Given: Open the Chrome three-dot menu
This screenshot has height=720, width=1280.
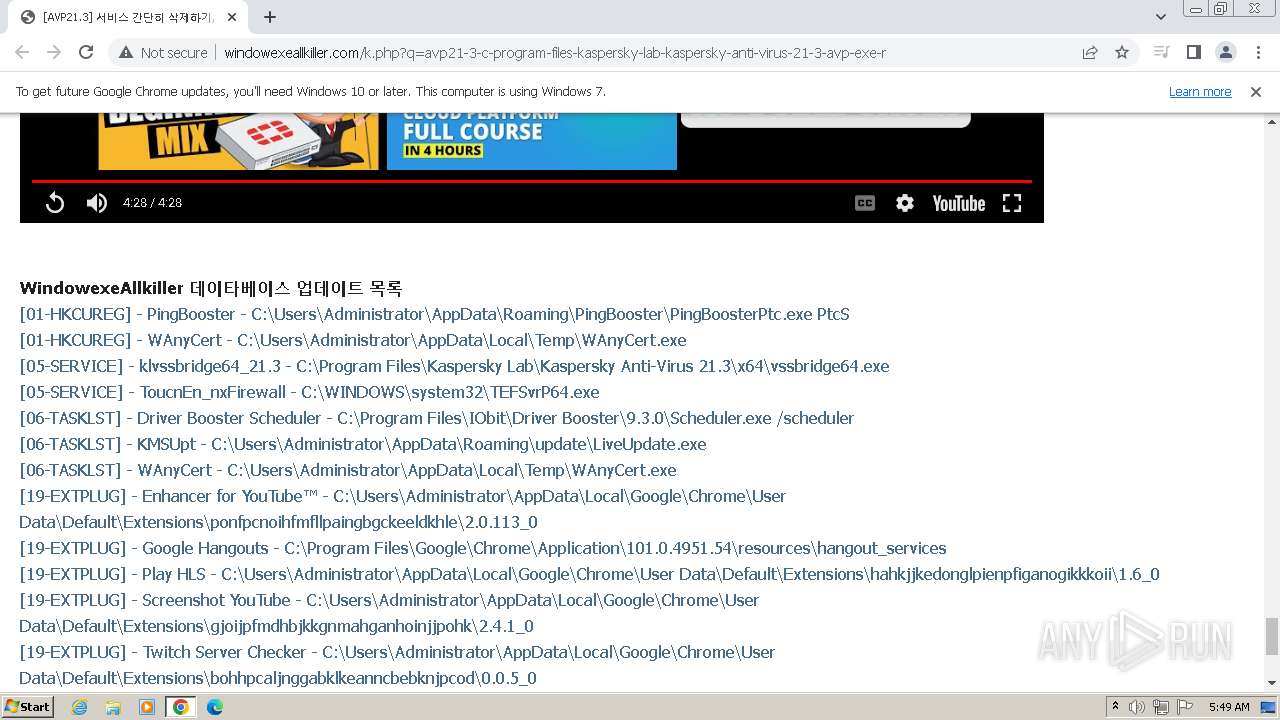Looking at the screenshot, I should (x=1257, y=52).
